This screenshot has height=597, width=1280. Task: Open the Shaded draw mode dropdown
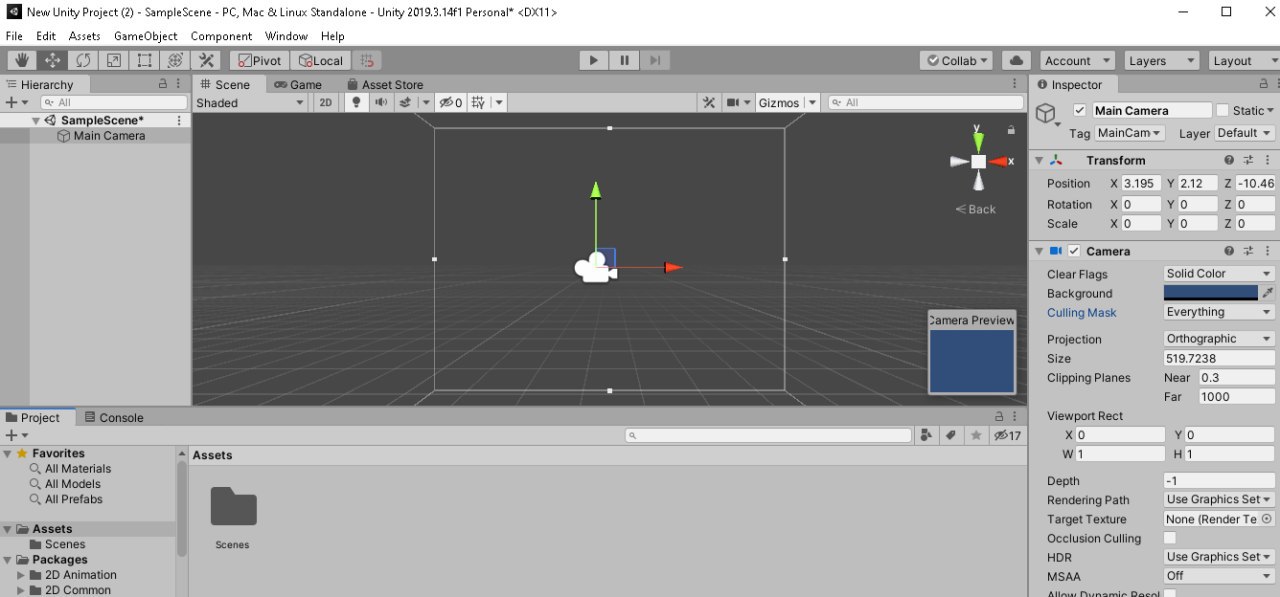(251, 102)
